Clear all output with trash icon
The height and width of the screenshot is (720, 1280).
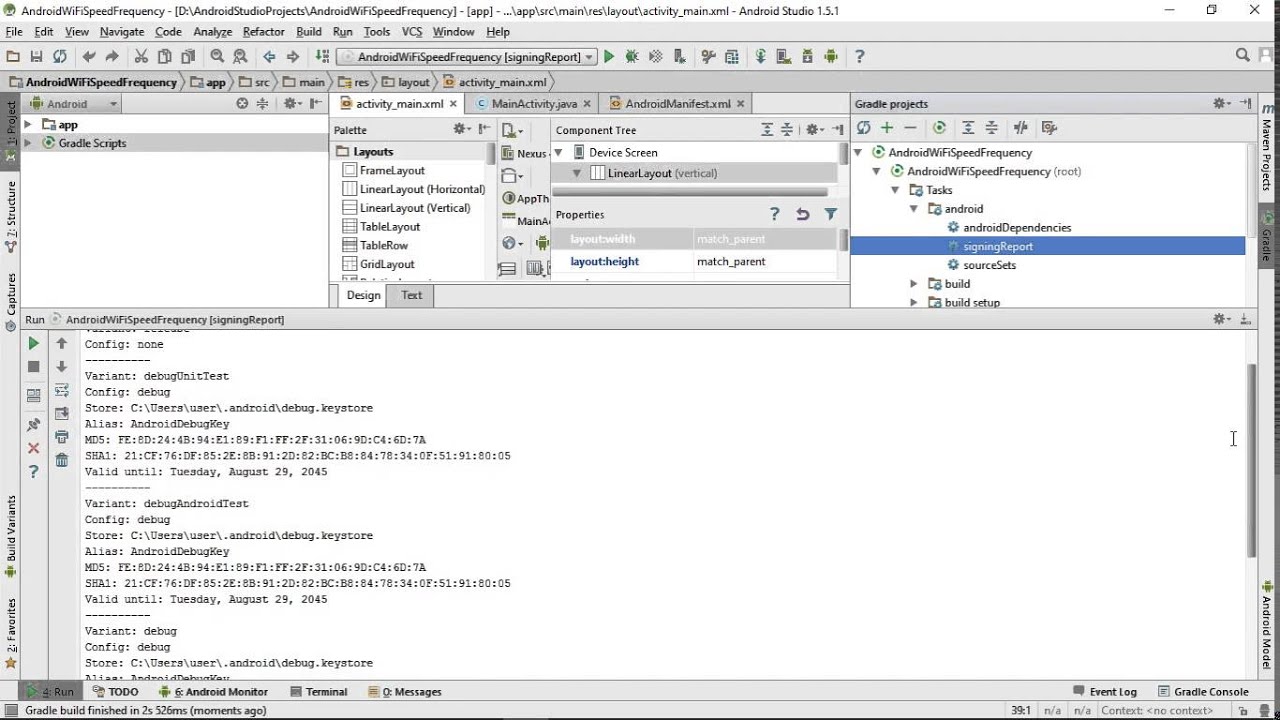click(61, 460)
